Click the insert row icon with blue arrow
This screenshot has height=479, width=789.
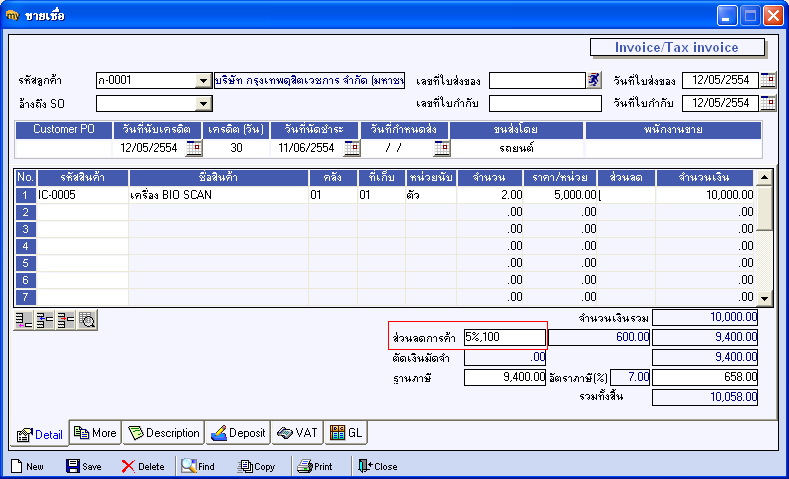click(x=45, y=320)
